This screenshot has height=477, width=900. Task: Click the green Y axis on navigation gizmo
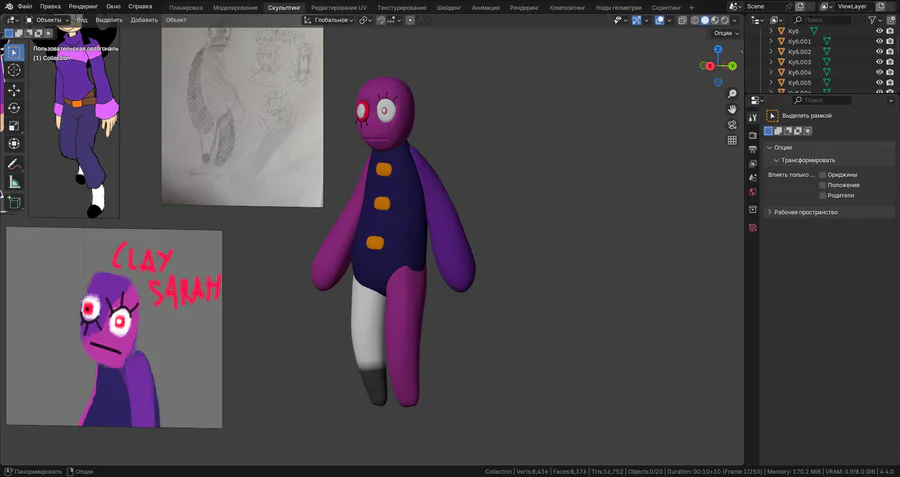pyautogui.click(x=732, y=66)
